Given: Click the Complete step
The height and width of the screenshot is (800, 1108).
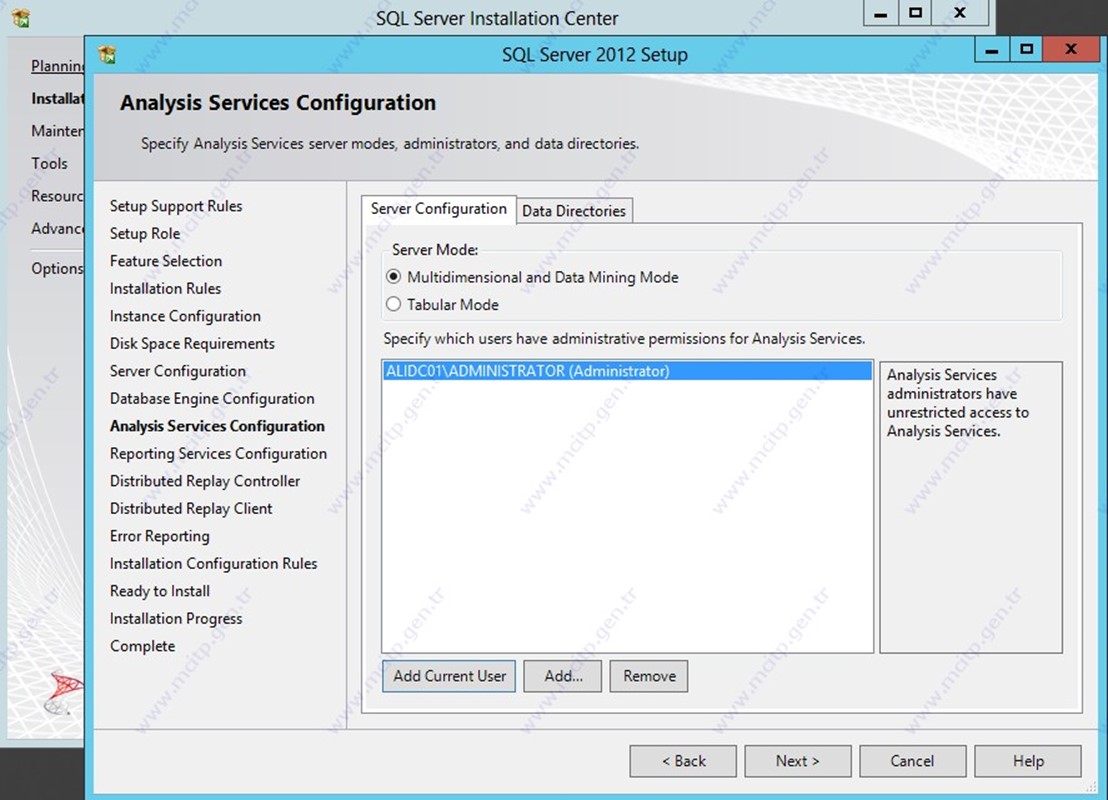Looking at the screenshot, I should click(143, 646).
